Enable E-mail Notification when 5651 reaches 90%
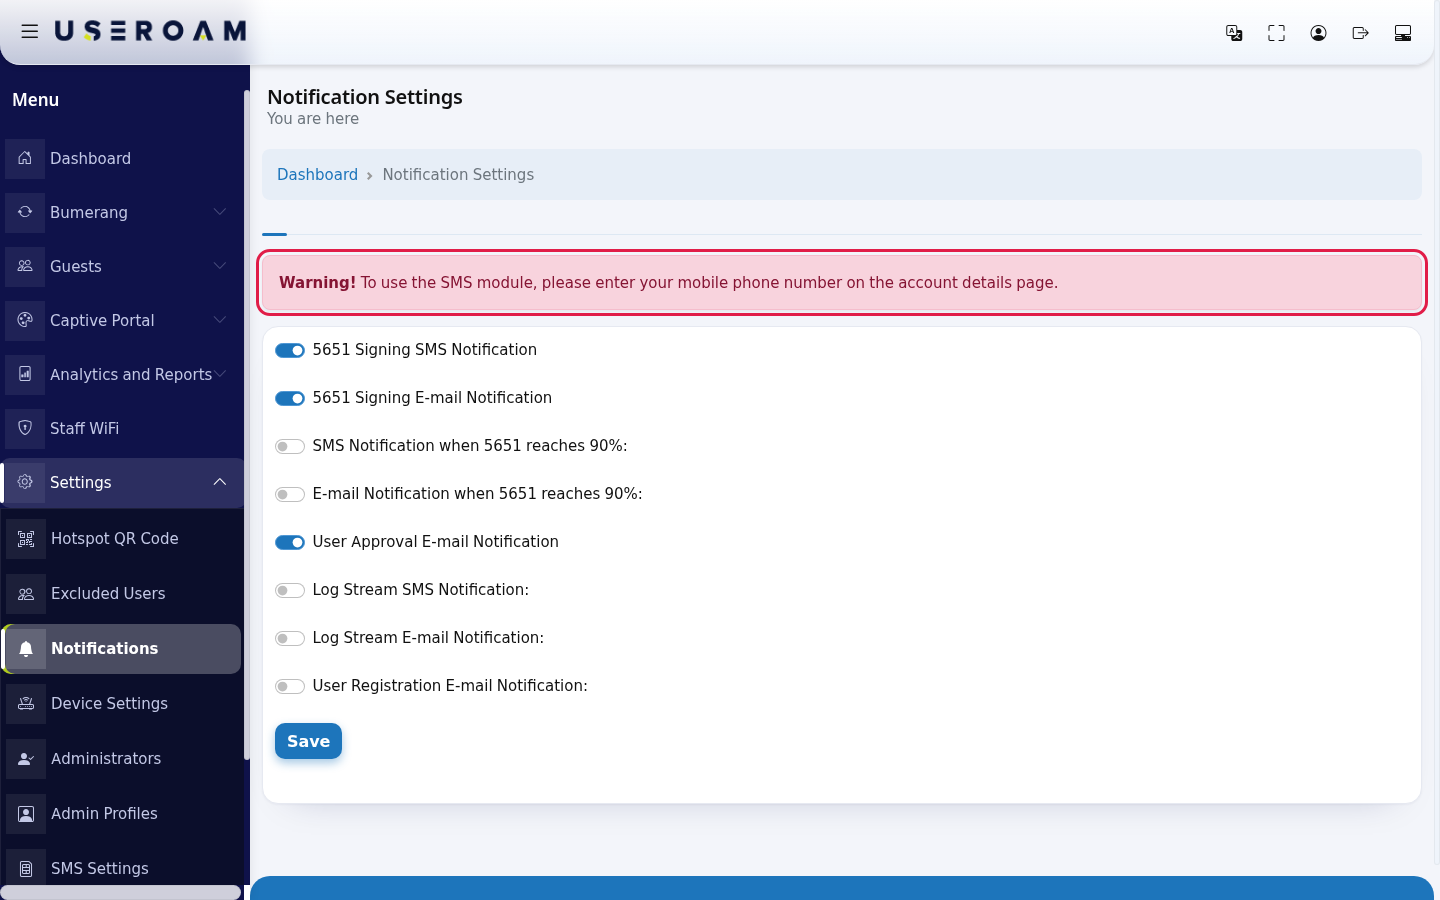1440x900 pixels. coord(290,494)
